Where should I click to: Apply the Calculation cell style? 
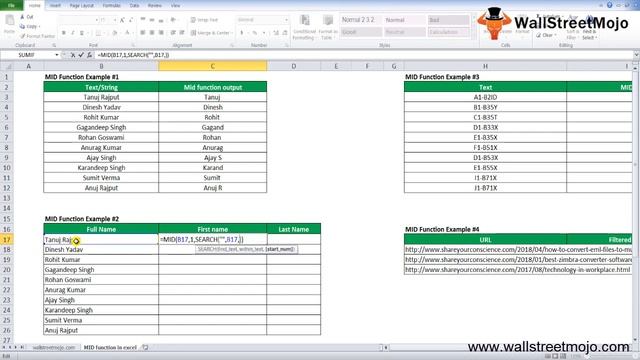[x=448, y=32]
